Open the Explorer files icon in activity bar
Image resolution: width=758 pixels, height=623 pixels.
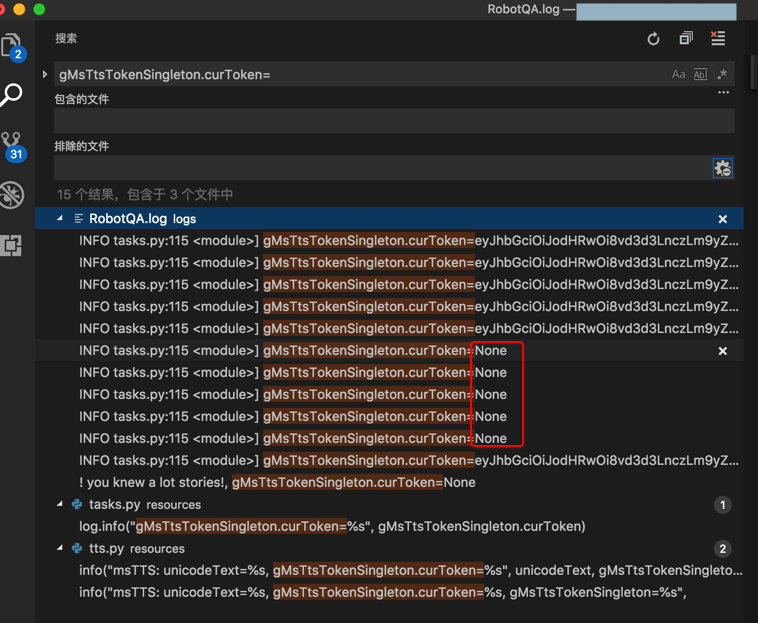(12, 46)
